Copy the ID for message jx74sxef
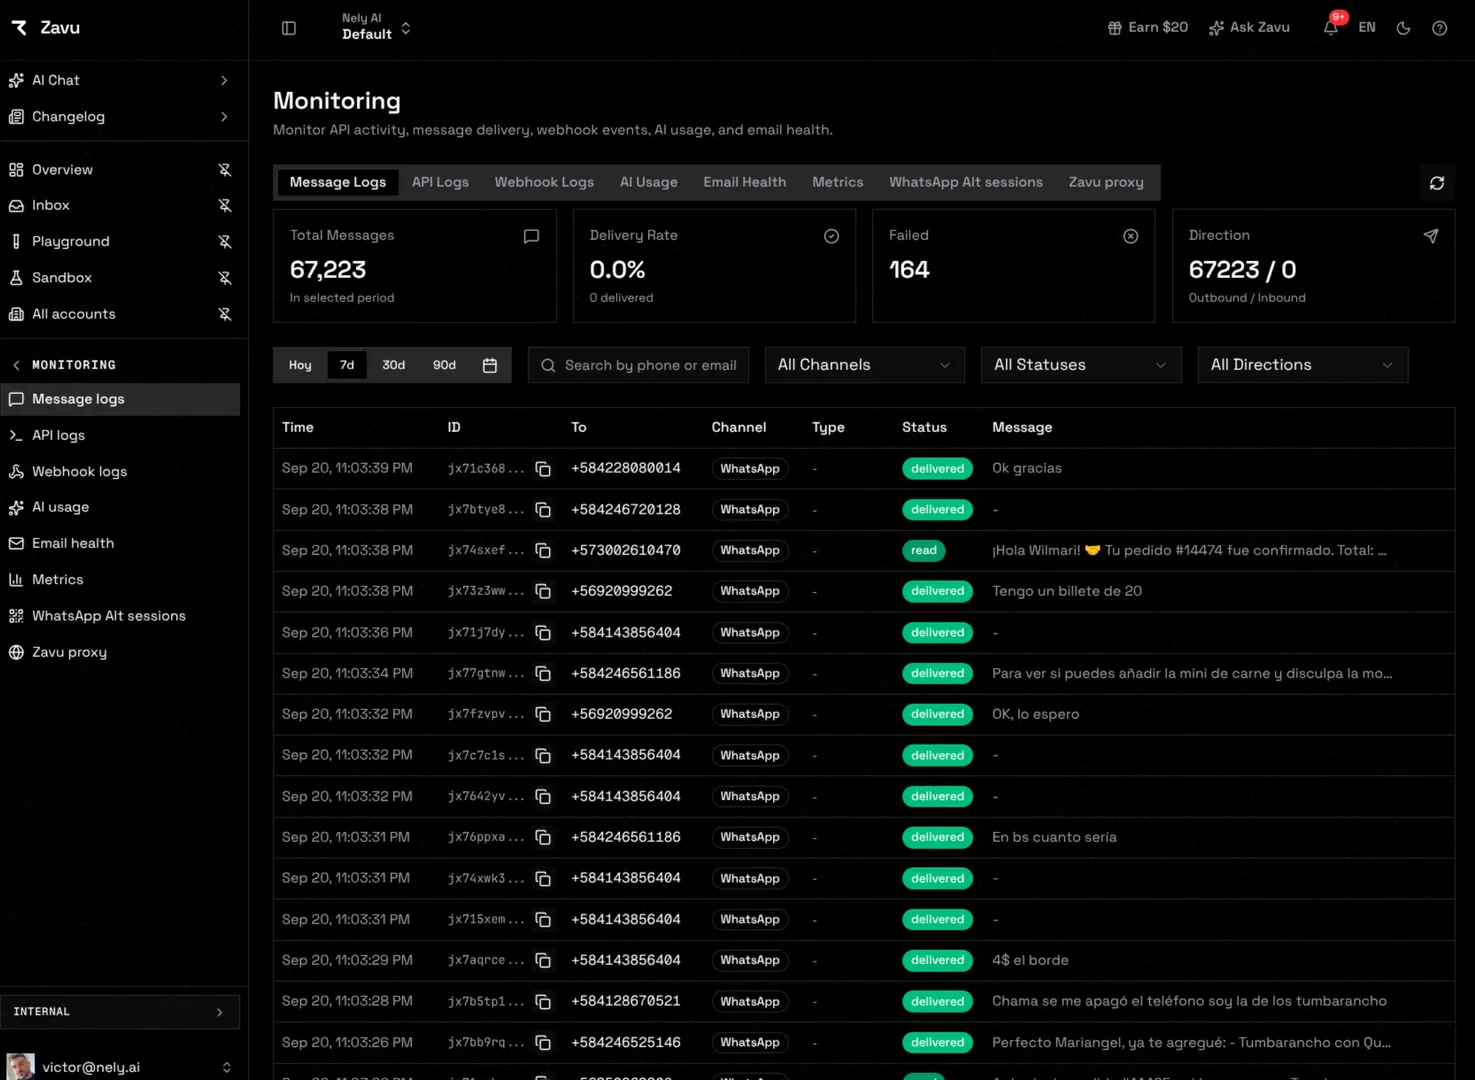 point(543,551)
